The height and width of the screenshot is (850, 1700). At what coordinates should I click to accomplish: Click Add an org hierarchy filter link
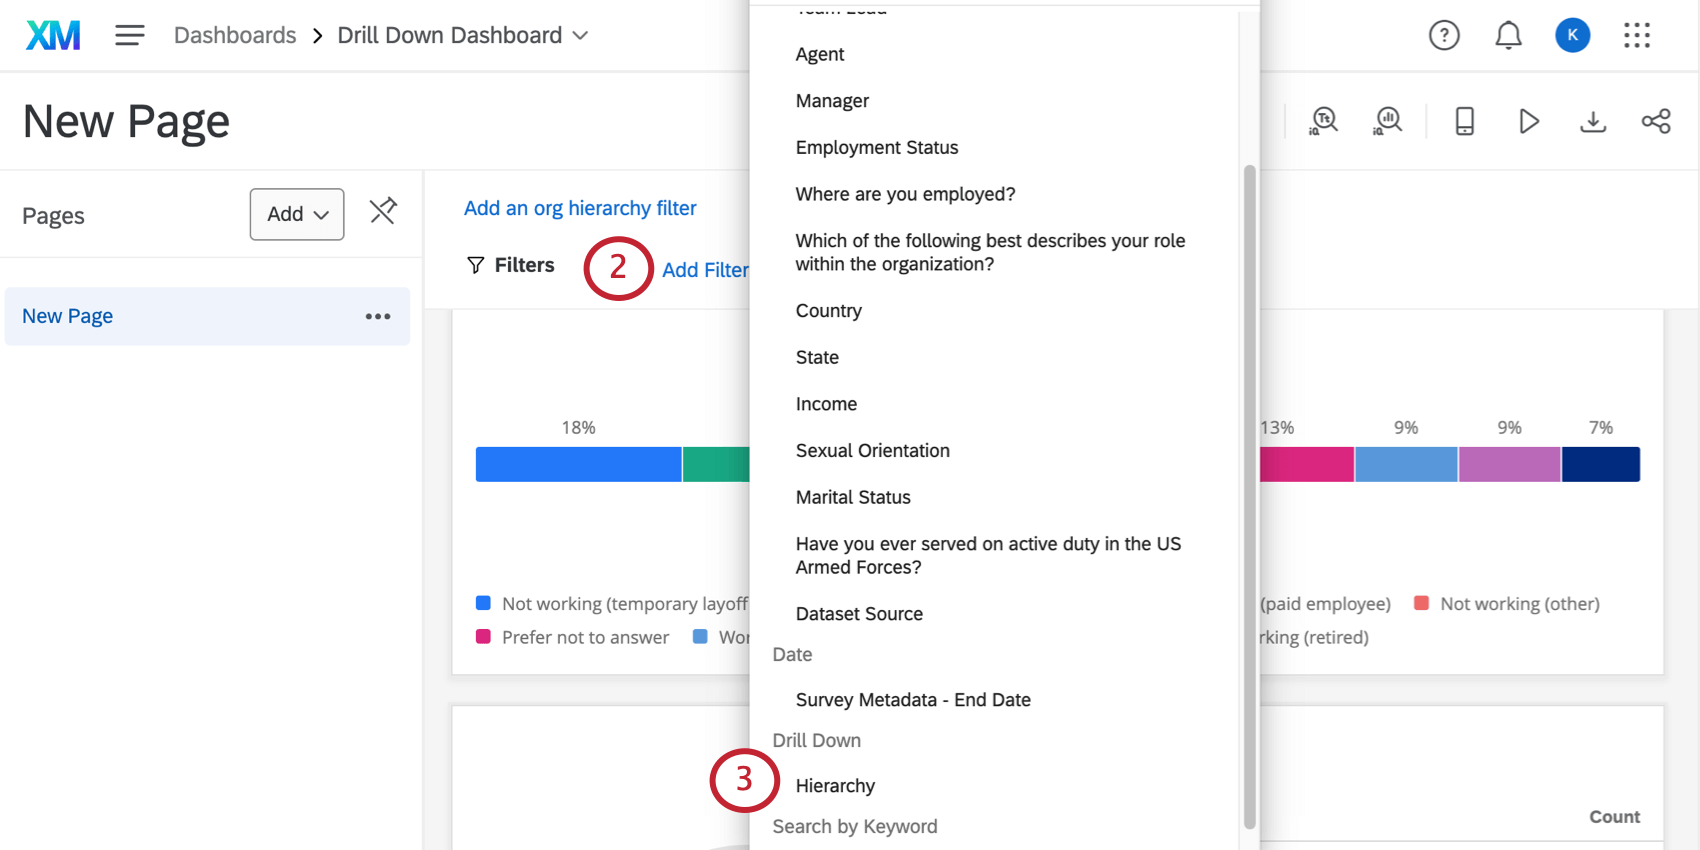(x=580, y=208)
